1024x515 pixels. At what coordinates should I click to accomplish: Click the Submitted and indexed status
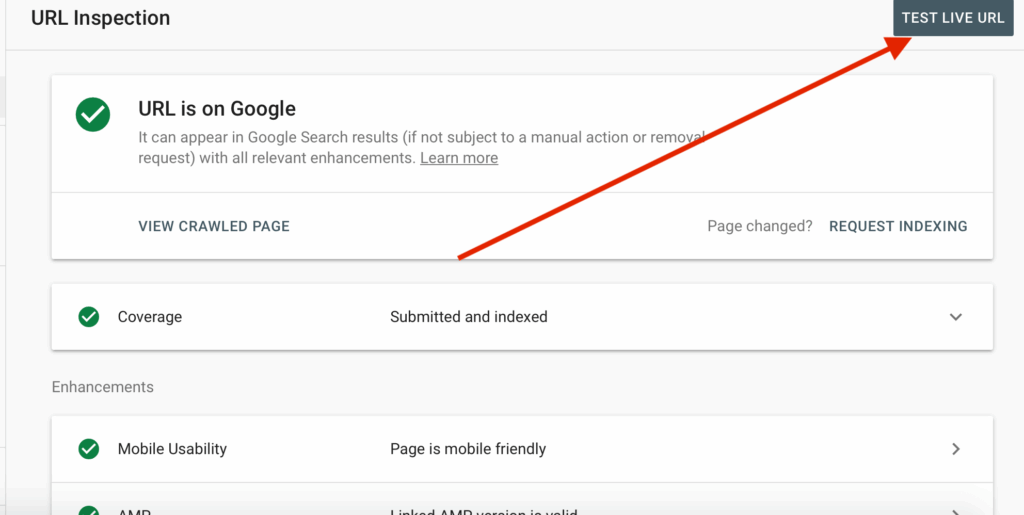[469, 317]
